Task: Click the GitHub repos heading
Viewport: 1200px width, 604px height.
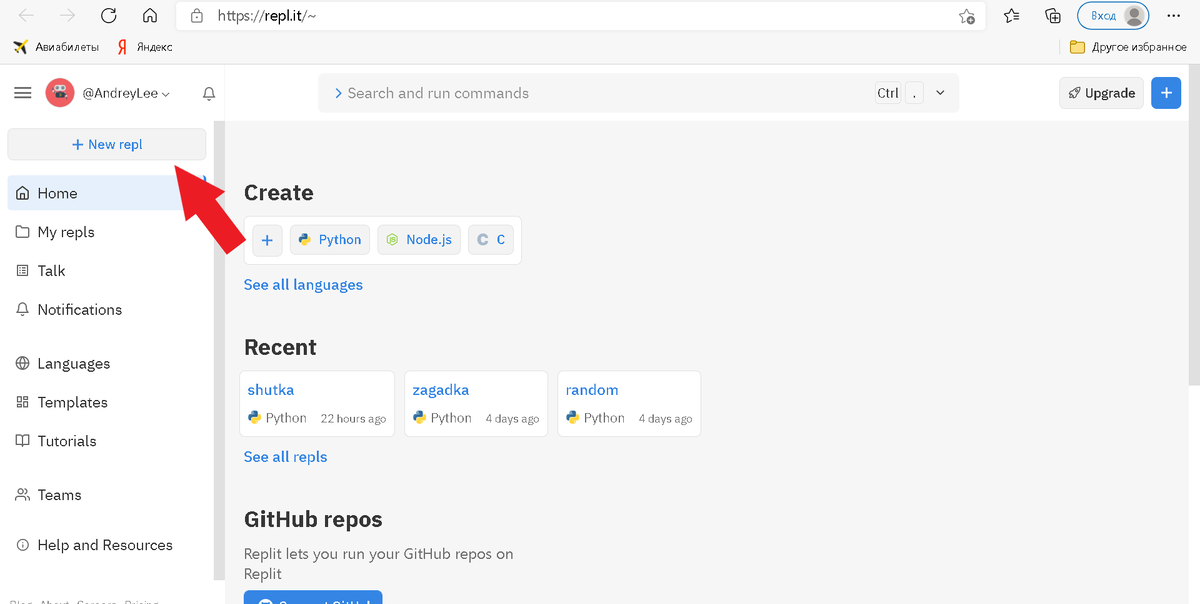Action: (x=313, y=519)
